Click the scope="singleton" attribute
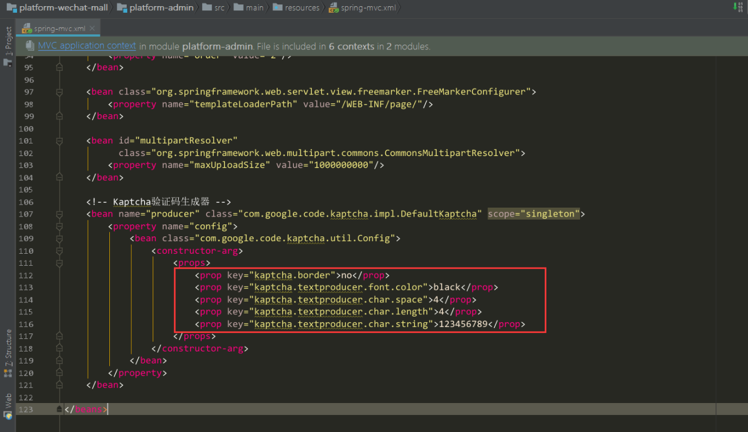The image size is (748, 432). point(533,214)
